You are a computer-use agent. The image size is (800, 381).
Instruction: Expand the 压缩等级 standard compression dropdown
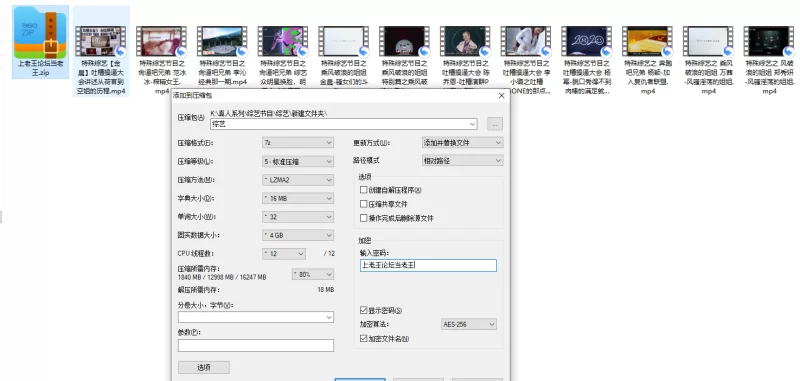click(298, 161)
